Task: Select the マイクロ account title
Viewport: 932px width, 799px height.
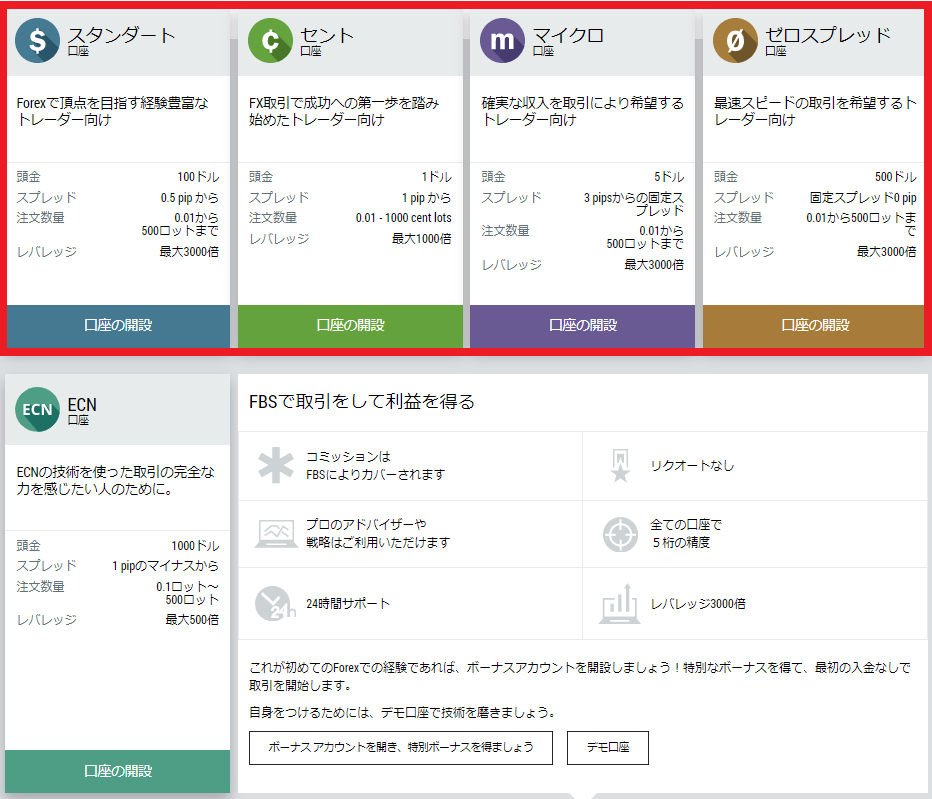Action: (x=568, y=35)
